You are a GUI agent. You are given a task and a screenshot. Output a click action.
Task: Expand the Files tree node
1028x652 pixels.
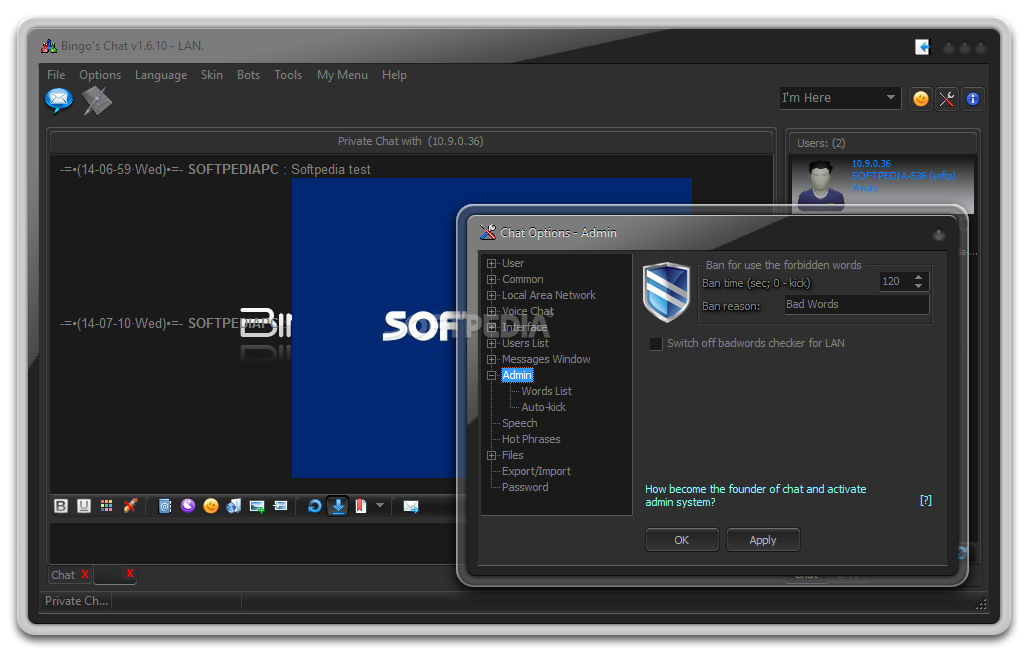[491, 455]
